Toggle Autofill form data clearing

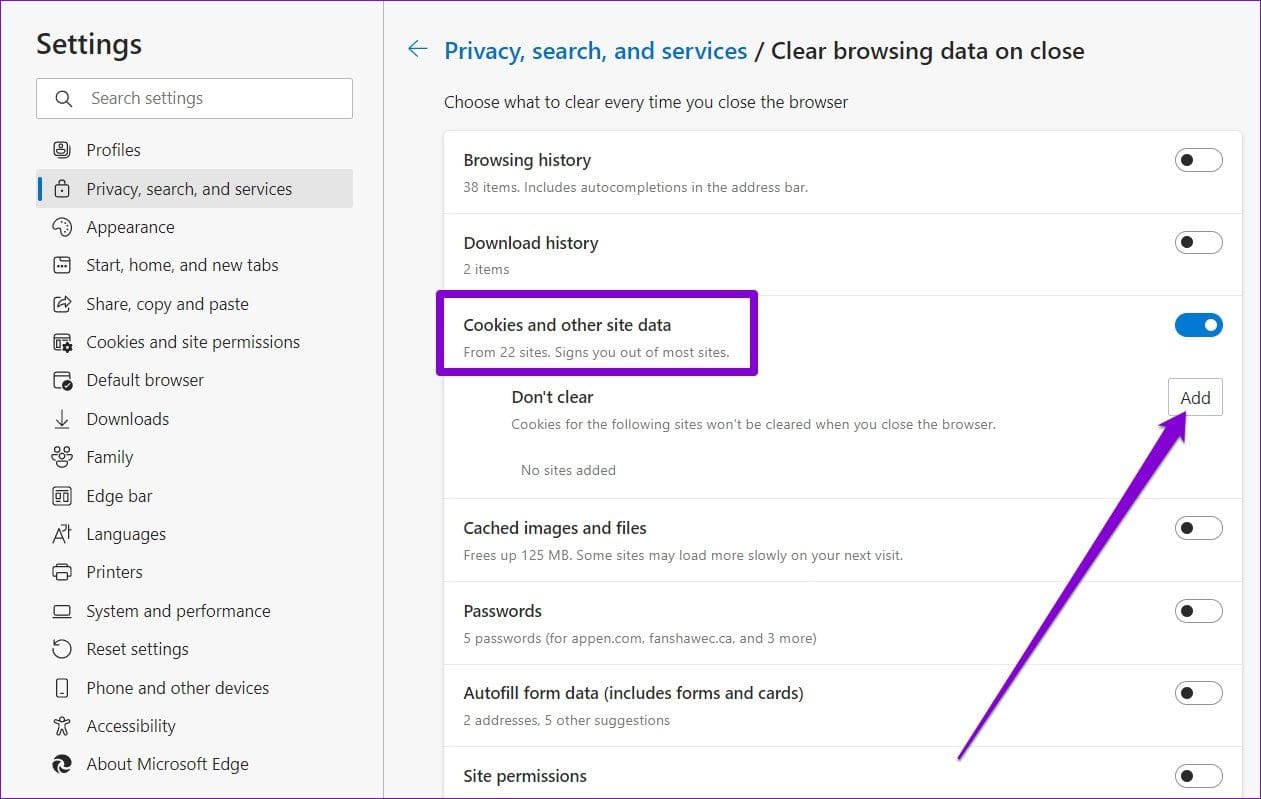tap(1198, 693)
